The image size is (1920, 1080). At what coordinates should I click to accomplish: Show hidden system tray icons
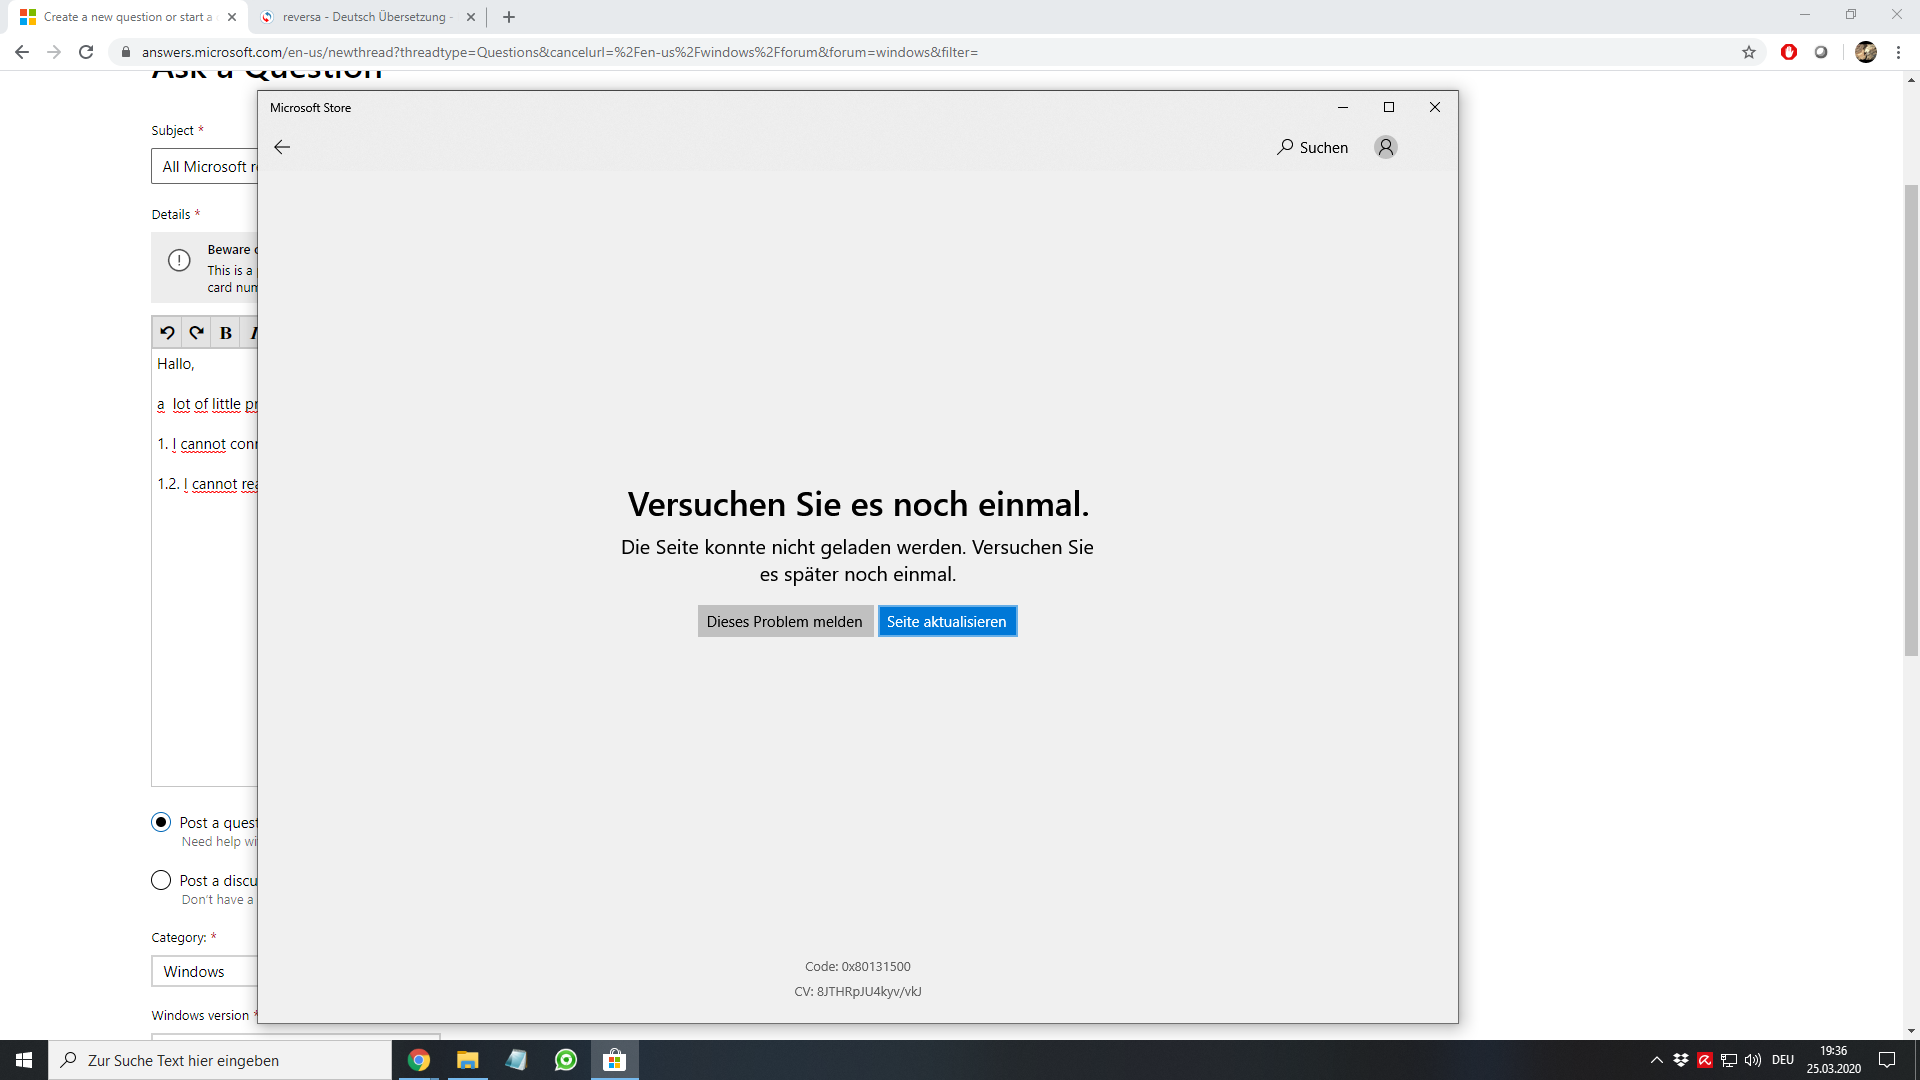[1657, 1060]
